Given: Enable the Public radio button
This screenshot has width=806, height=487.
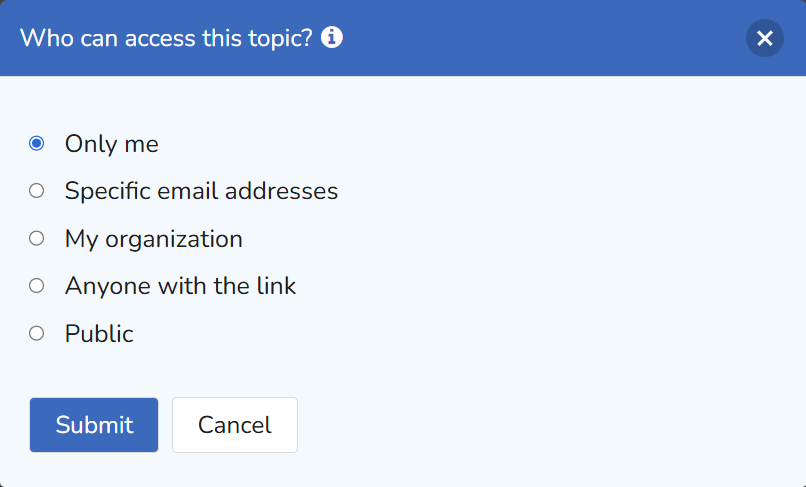Looking at the screenshot, I should point(36,333).
